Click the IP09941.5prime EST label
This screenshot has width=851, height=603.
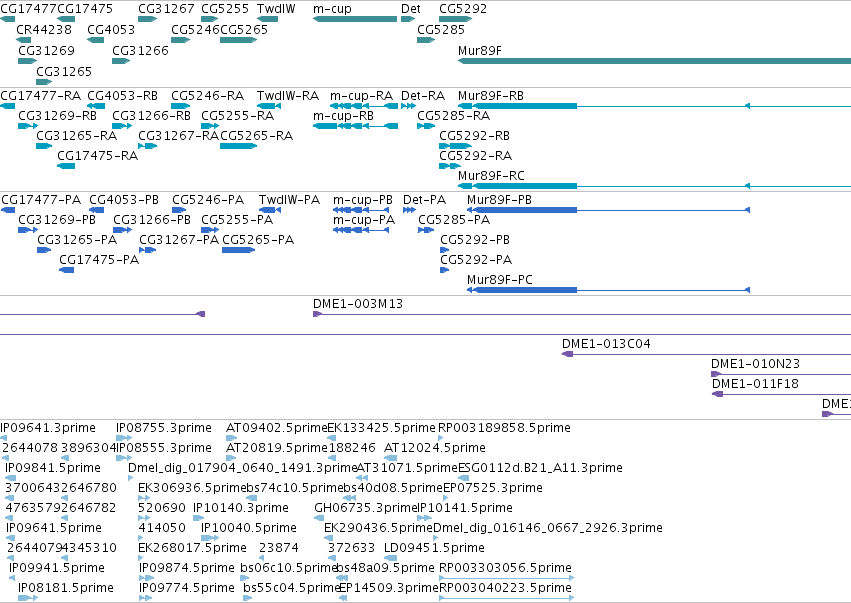[57, 568]
